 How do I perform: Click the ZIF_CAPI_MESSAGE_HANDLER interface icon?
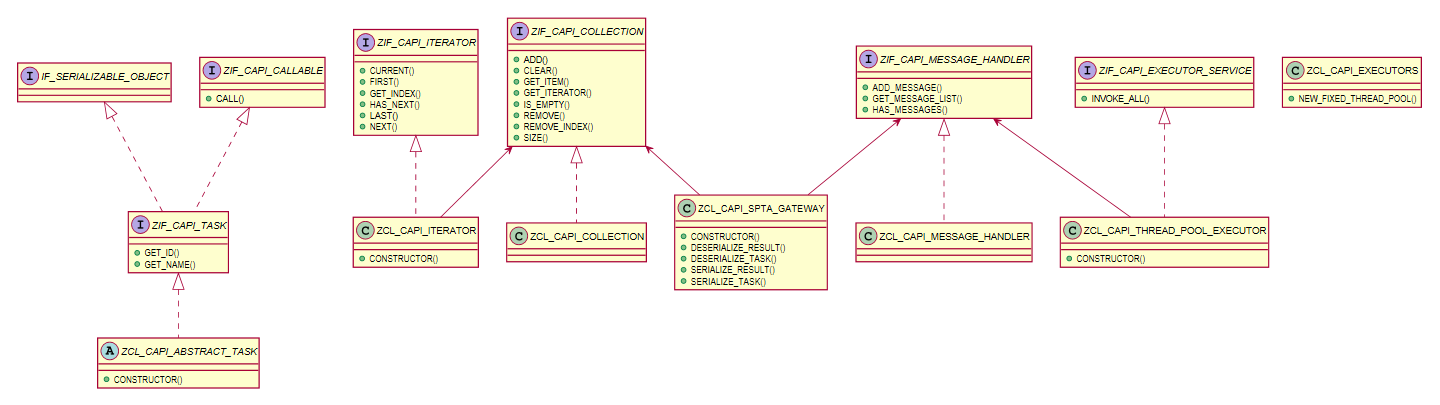(869, 60)
